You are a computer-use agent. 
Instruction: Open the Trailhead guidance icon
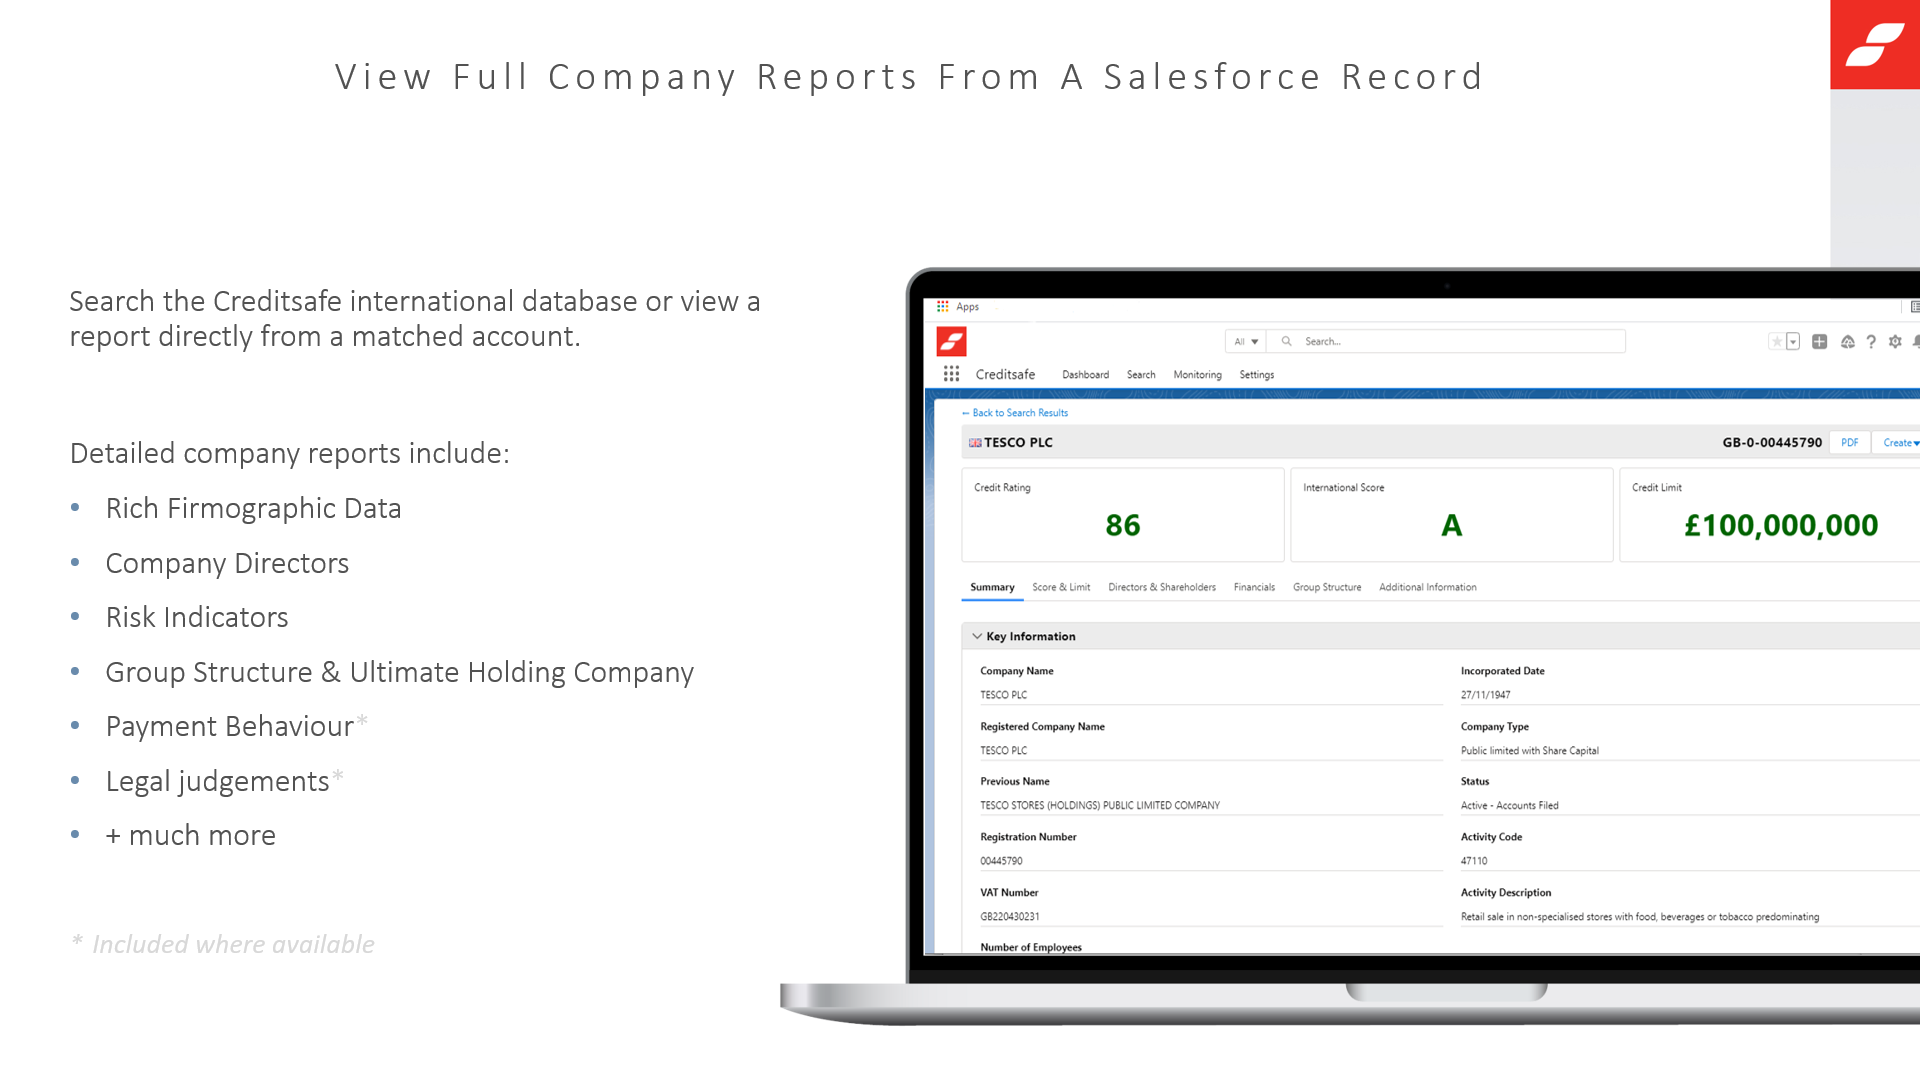(x=1847, y=342)
